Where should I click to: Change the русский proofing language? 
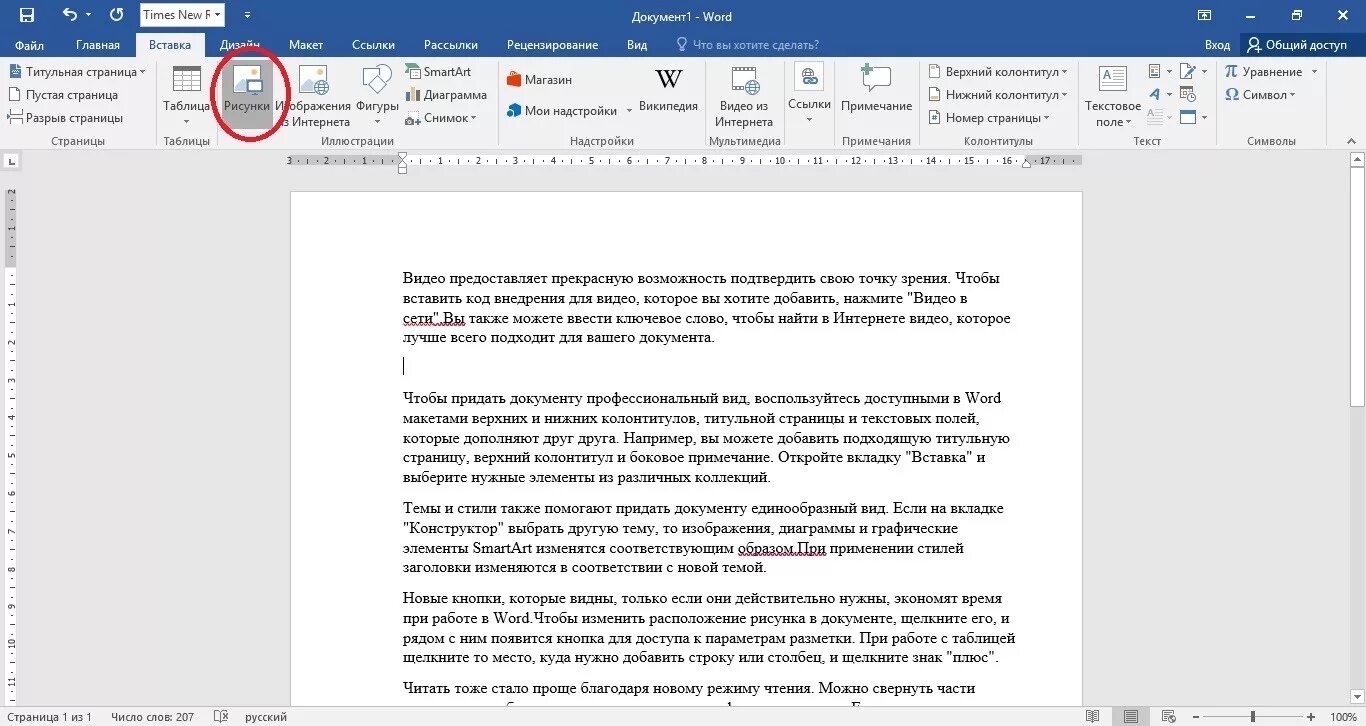(x=267, y=717)
